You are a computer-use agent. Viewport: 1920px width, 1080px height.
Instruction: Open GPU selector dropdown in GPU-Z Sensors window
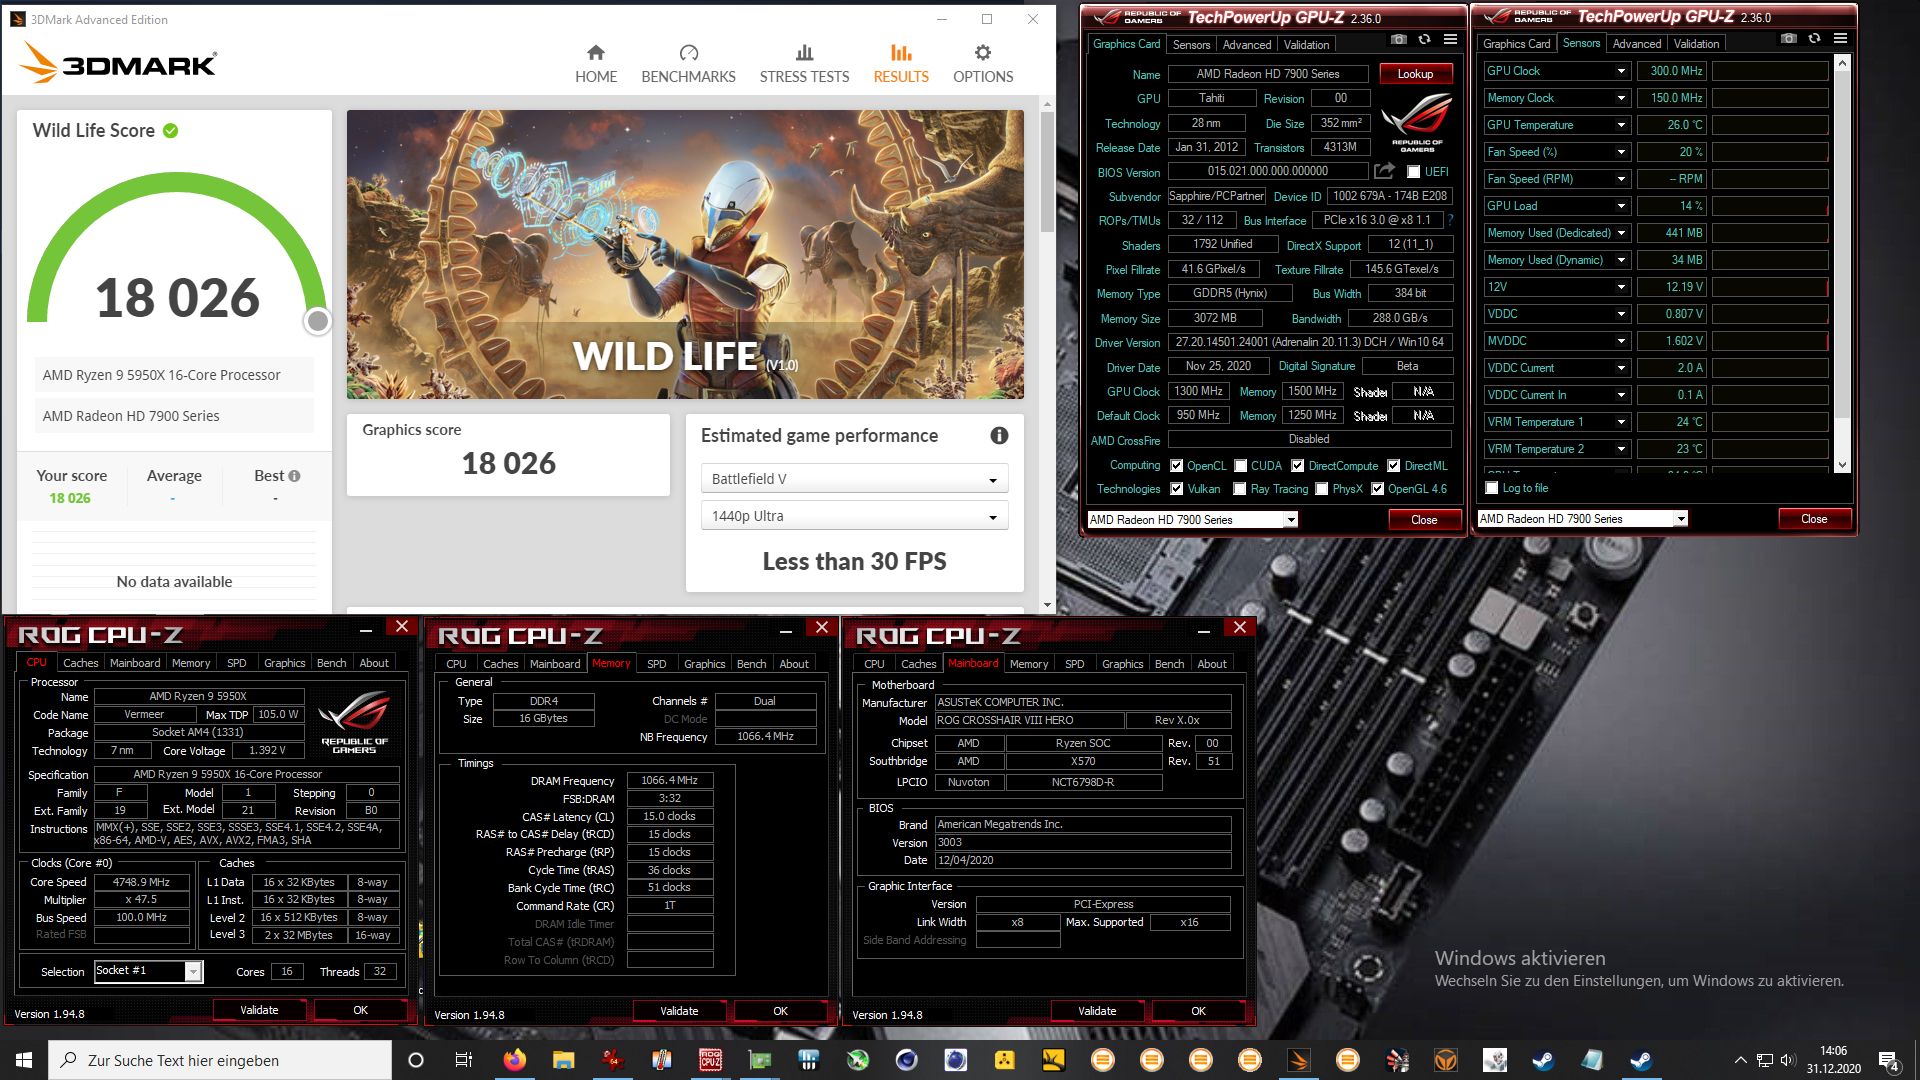(x=1582, y=519)
